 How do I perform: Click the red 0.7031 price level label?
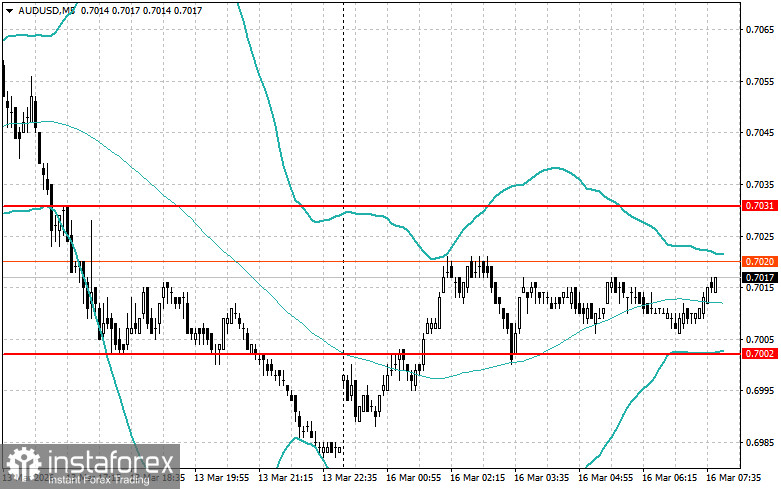pos(760,206)
